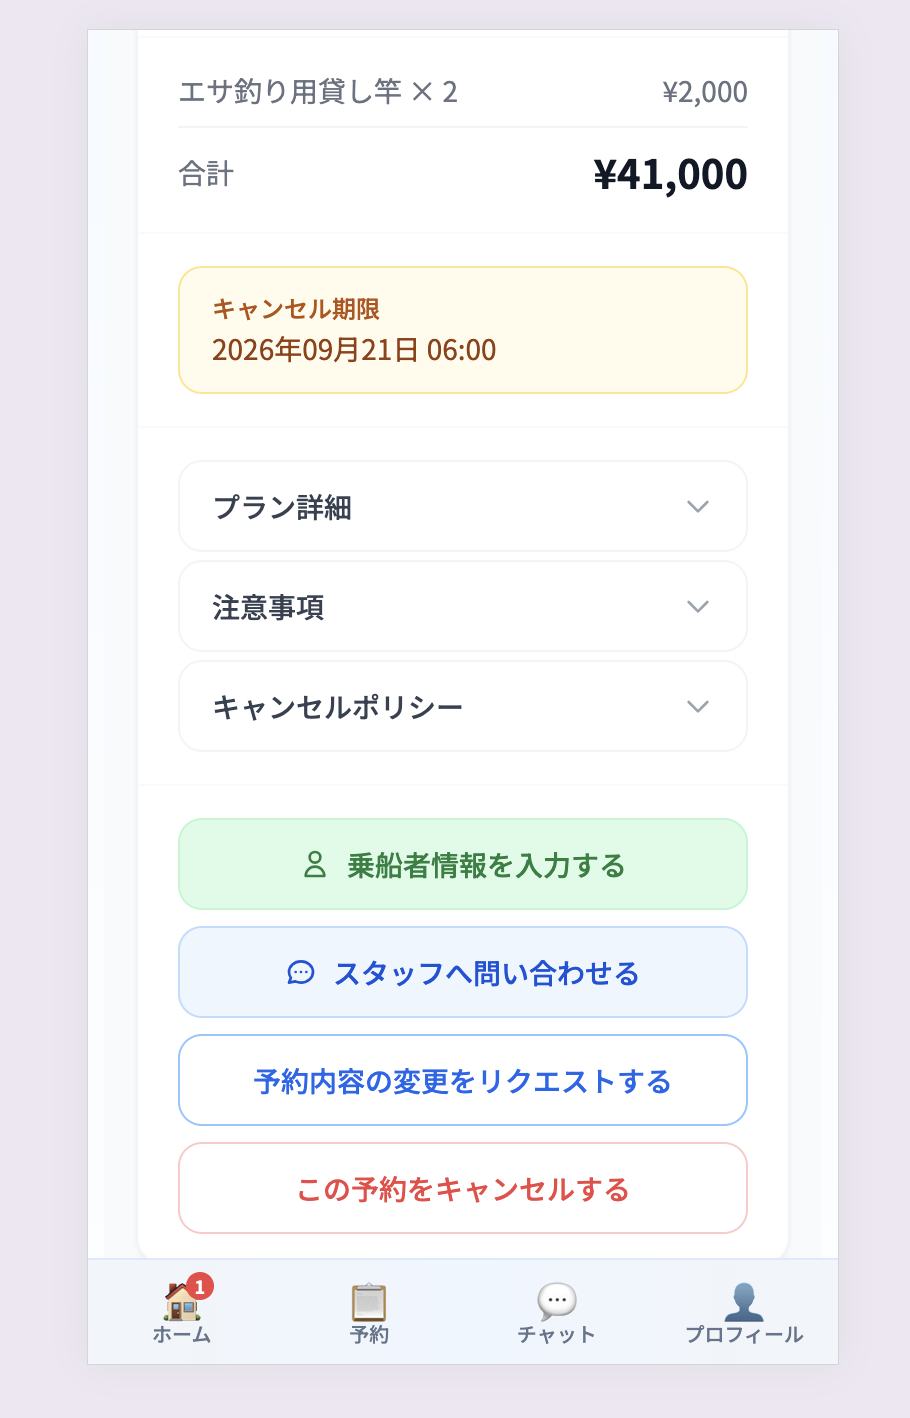Click the green 乗船者情報を入力する button

pos(463,864)
